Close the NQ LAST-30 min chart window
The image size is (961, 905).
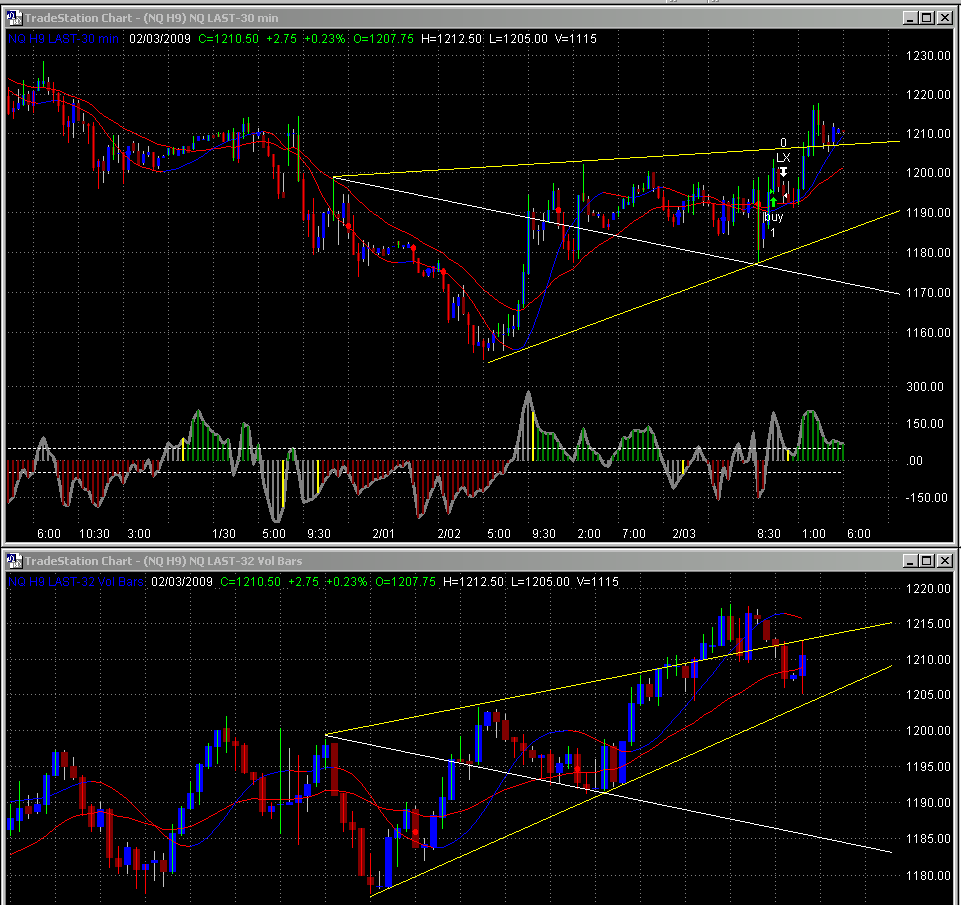(x=944, y=18)
